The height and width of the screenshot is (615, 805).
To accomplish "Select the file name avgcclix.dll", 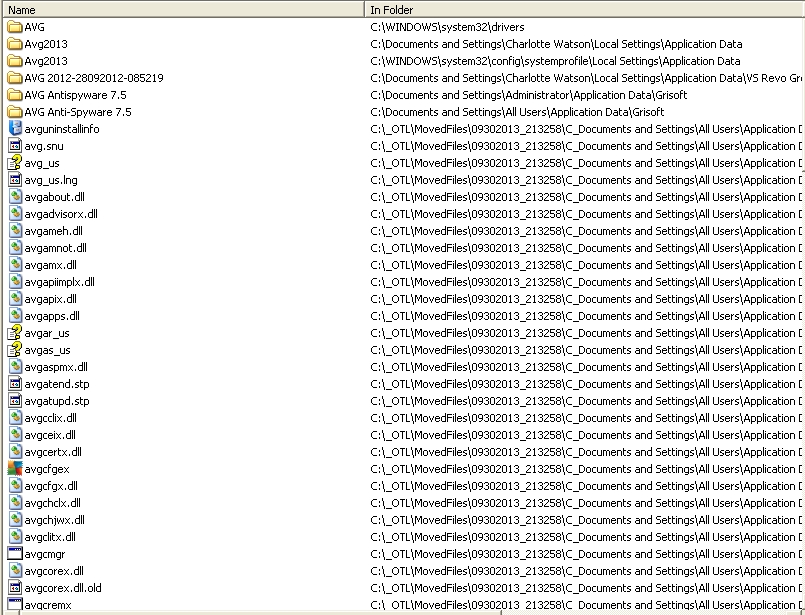I will pyautogui.click(x=50, y=417).
